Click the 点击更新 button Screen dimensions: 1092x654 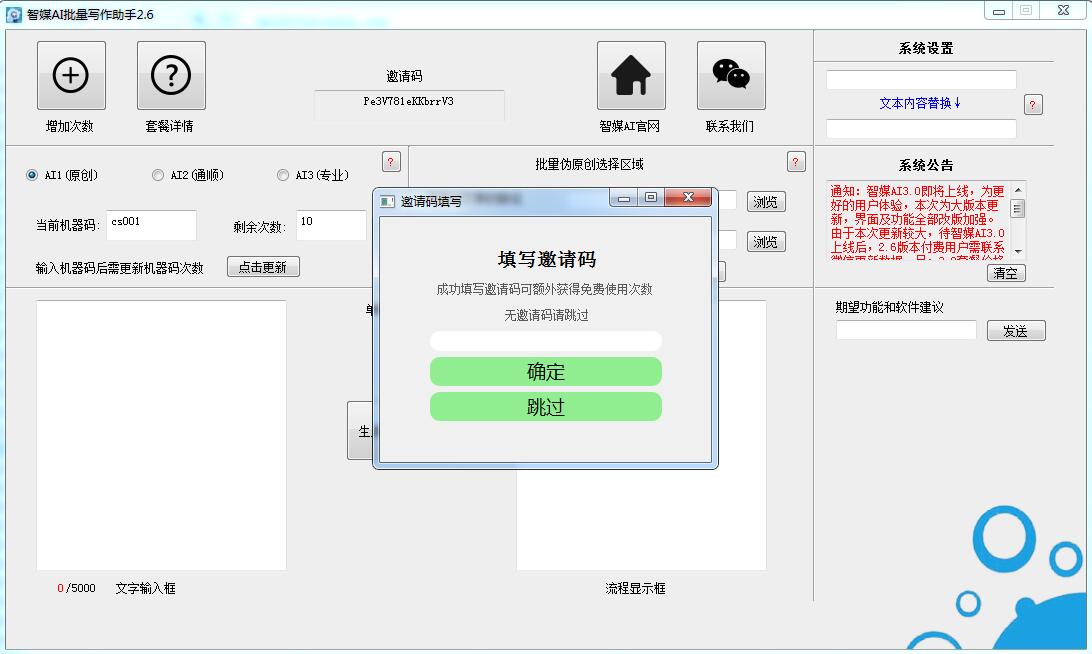(263, 267)
